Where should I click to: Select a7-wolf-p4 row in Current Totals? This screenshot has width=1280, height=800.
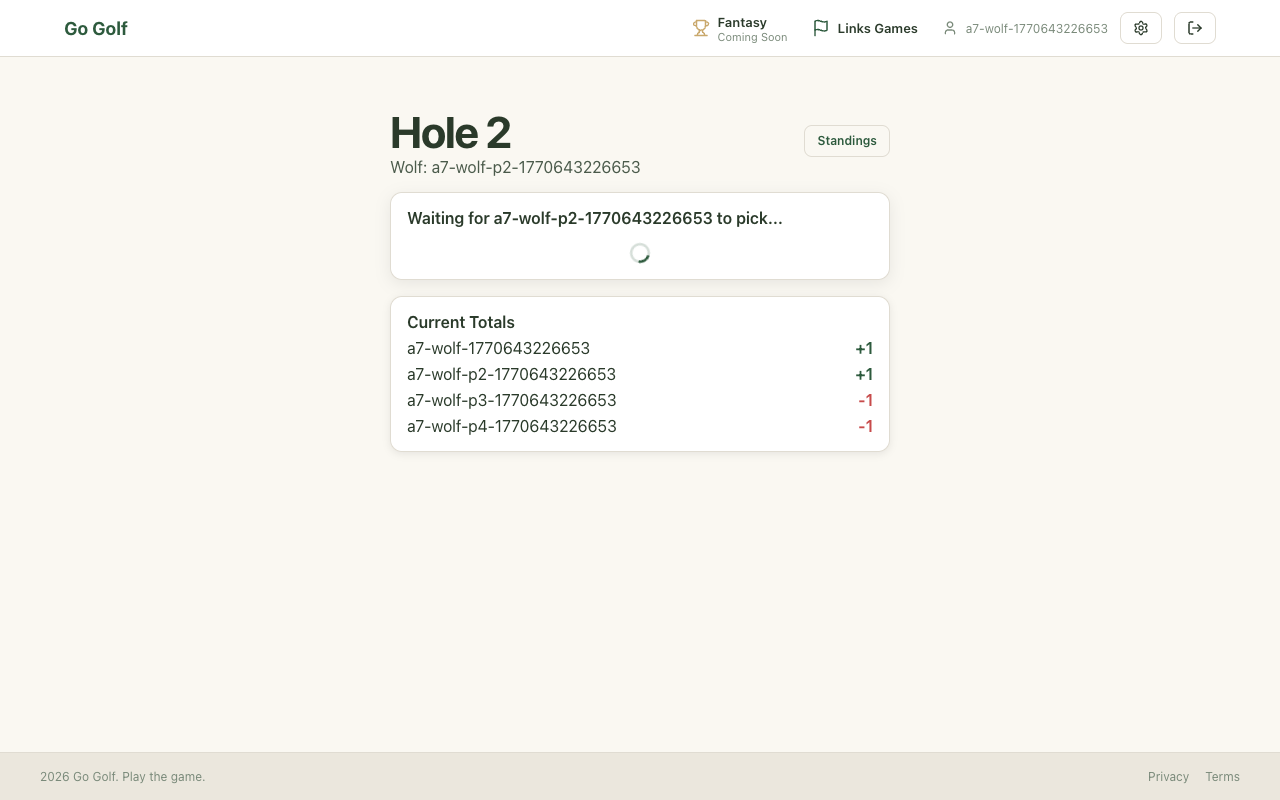pos(511,426)
